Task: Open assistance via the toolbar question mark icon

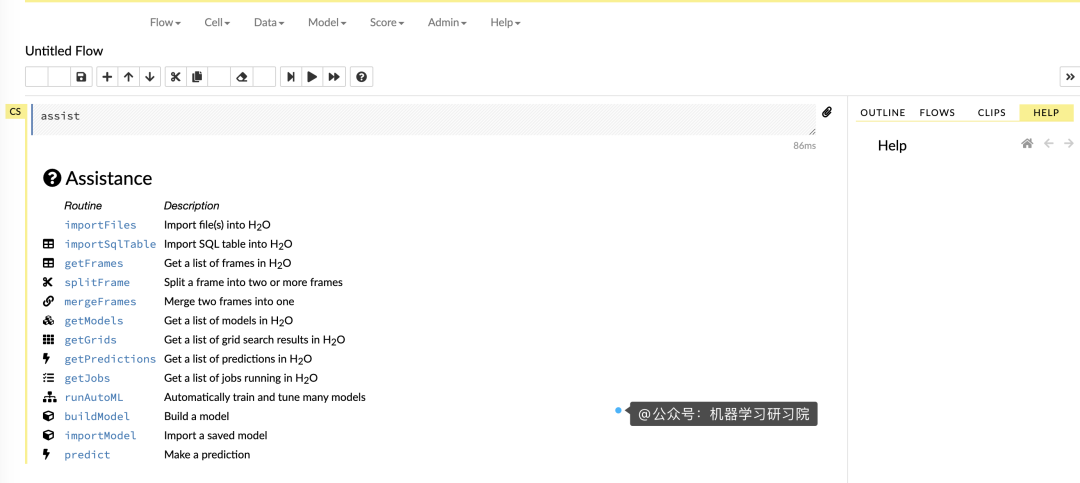Action: tap(362, 76)
